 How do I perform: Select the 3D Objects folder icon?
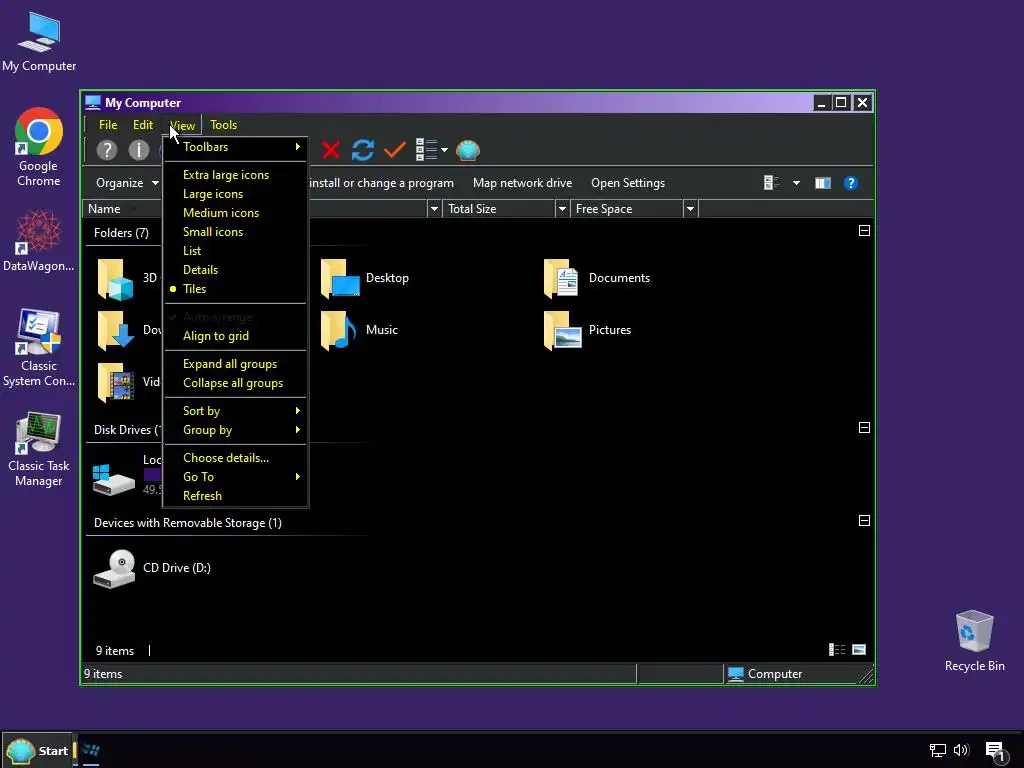click(116, 279)
